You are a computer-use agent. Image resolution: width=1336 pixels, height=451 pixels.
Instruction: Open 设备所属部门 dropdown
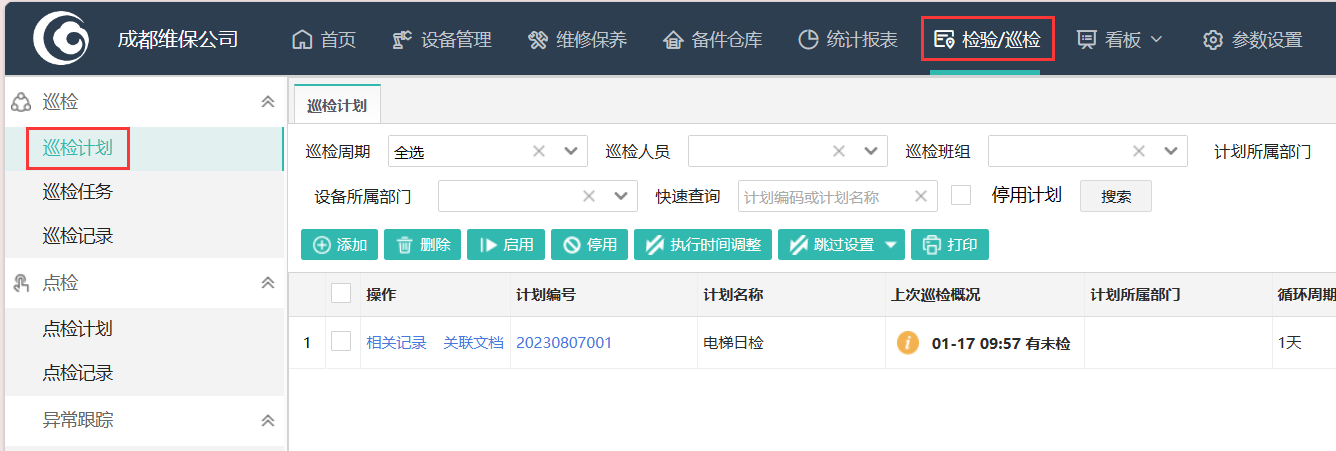tap(621, 196)
